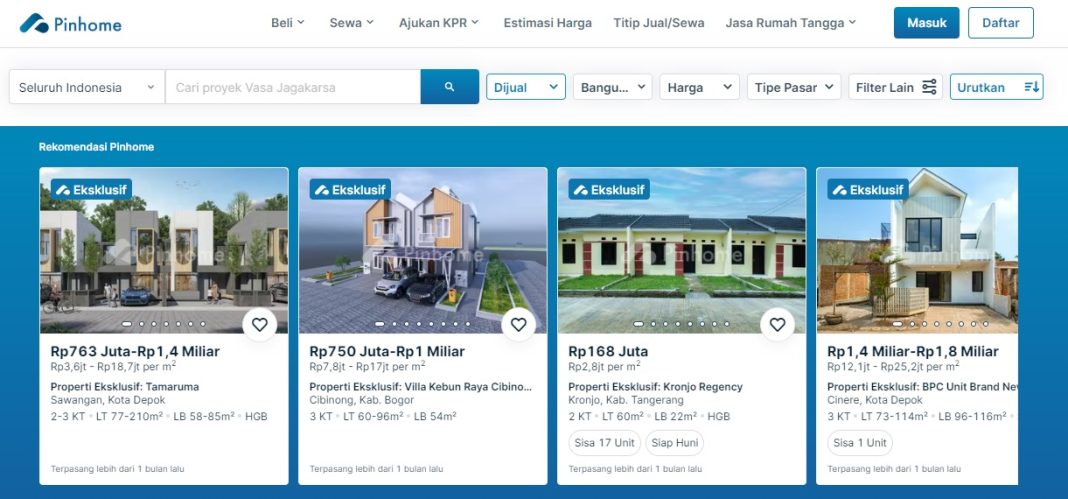The image size is (1068, 499).
Task: Click Cibinong, Kab. Bogor location text
Action: 362,400
